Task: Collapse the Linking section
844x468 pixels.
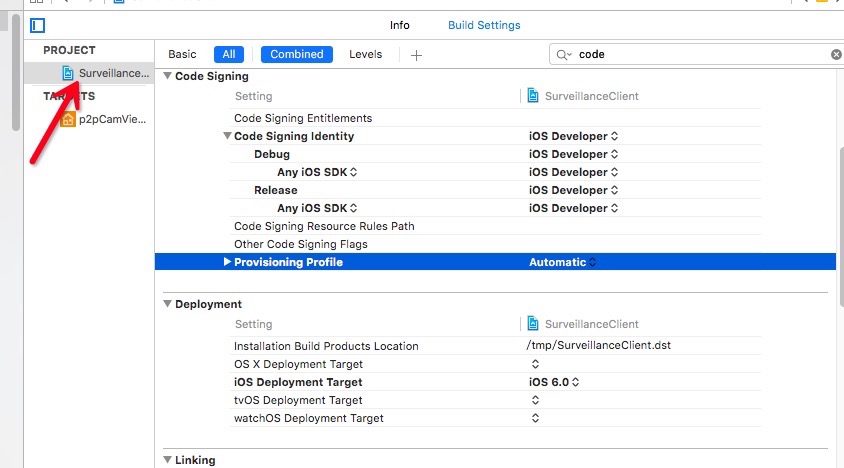Action: 167,459
